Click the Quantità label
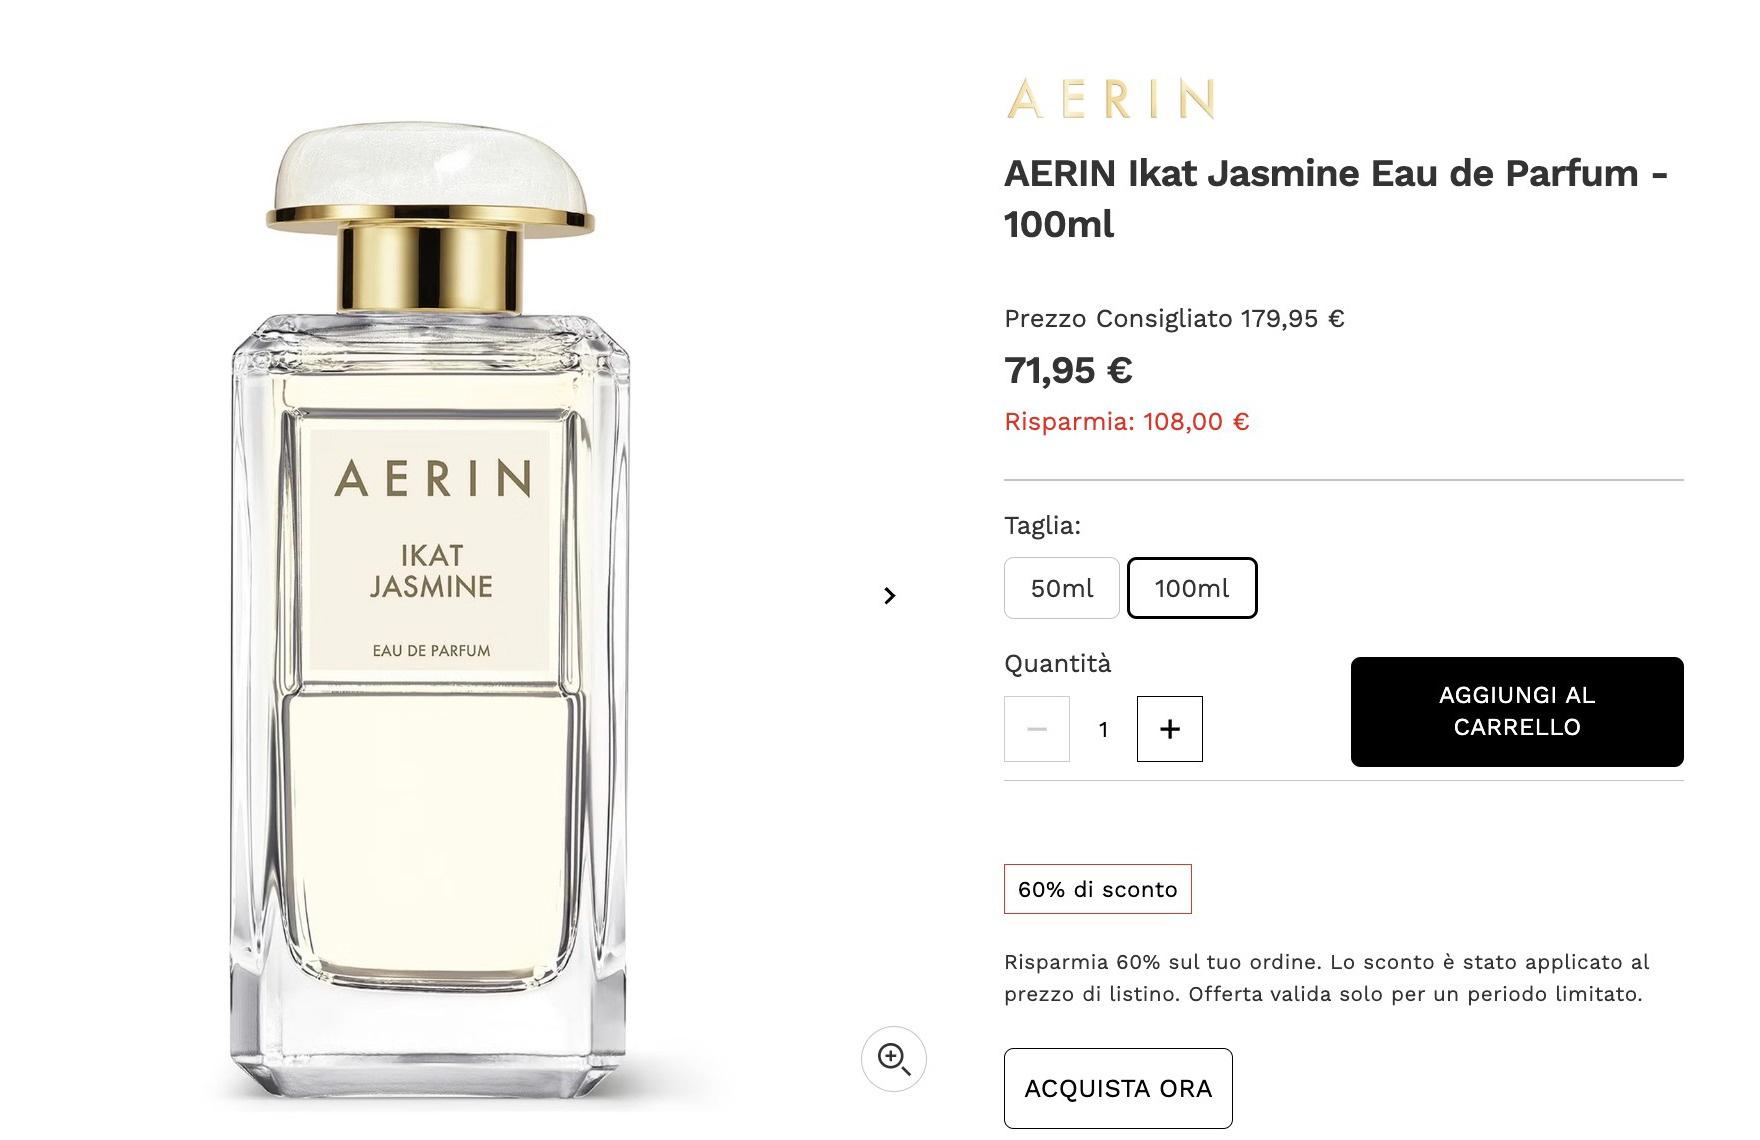 click(1057, 664)
